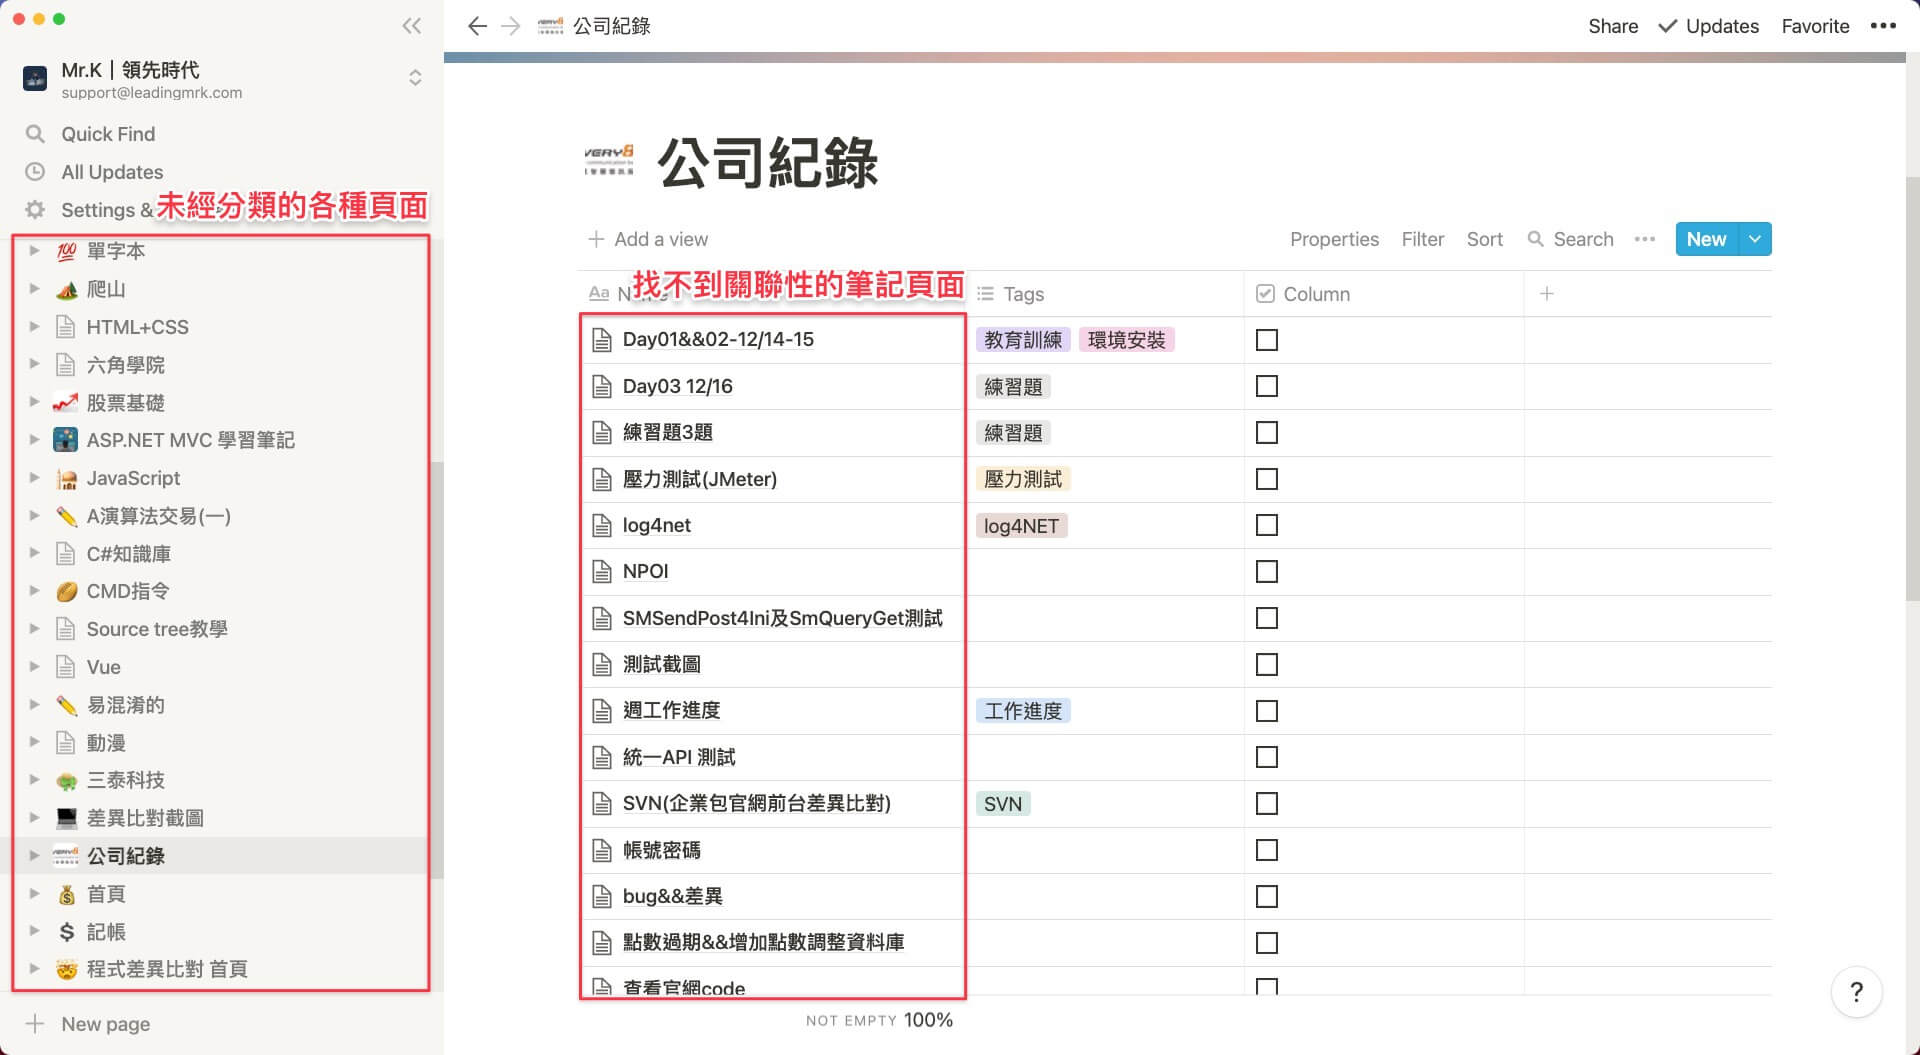The height and width of the screenshot is (1055, 1920).
Task: Click the help question mark button
Action: [x=1856, y=992]
